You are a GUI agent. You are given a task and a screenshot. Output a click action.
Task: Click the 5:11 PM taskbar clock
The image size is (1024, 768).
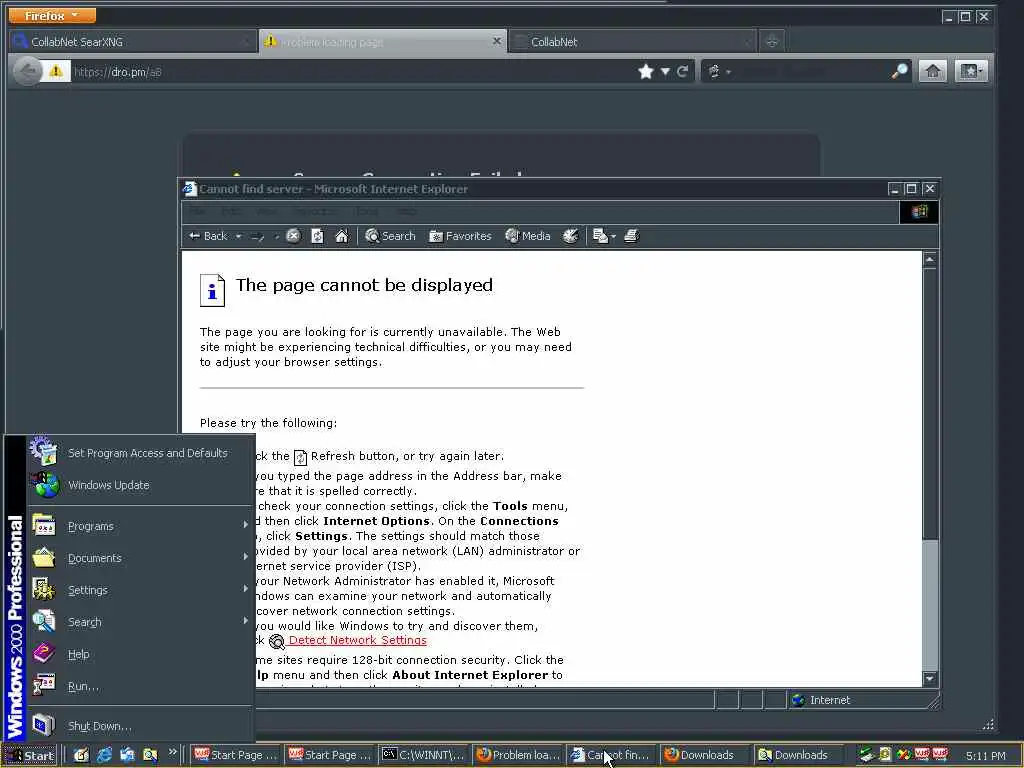[x=985, y=756]
